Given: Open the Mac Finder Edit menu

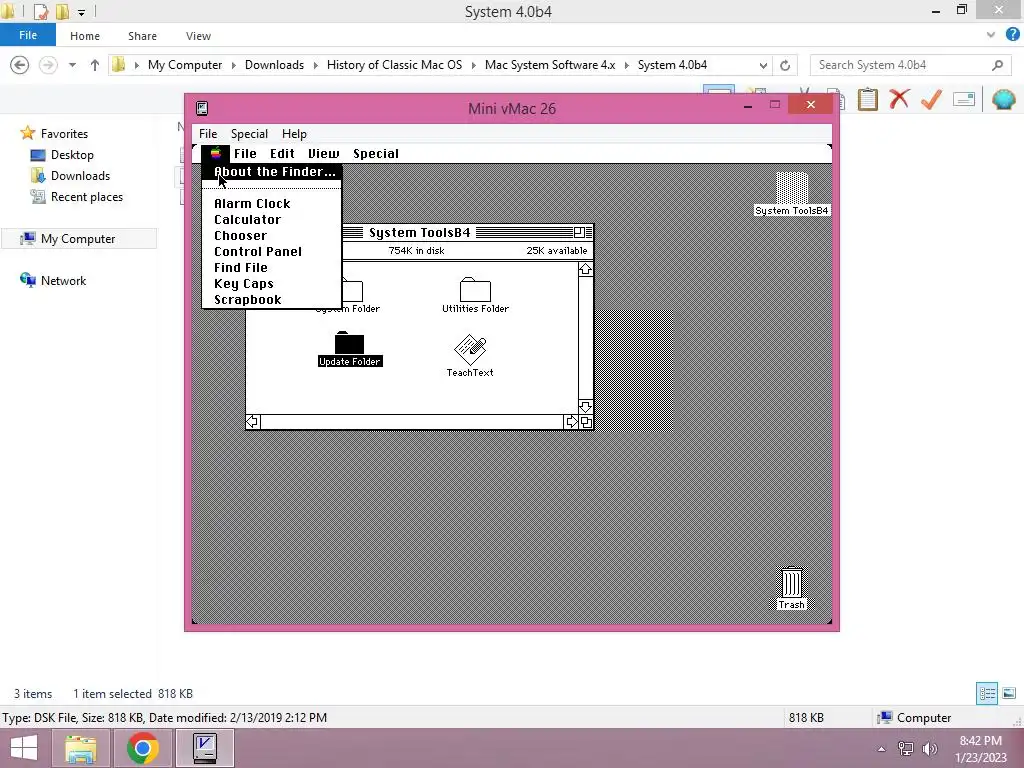Looking at the screenshot, I should (x=282, y=153).
